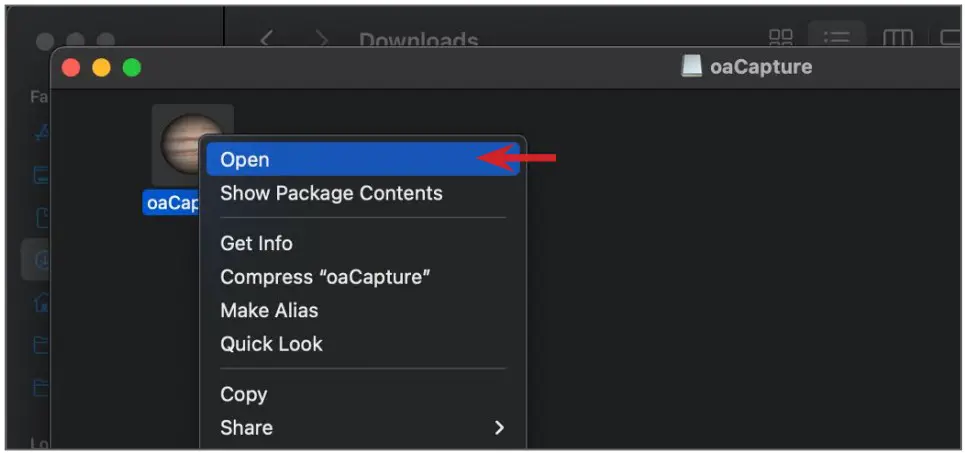Click Make Alias in the context menu

269,310
